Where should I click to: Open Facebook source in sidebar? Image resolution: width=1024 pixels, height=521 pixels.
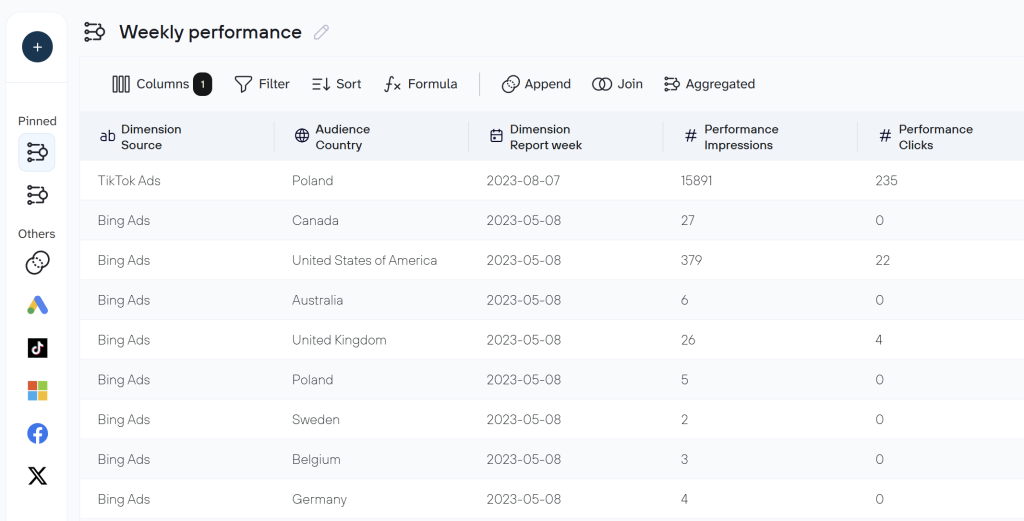(37, 433)
